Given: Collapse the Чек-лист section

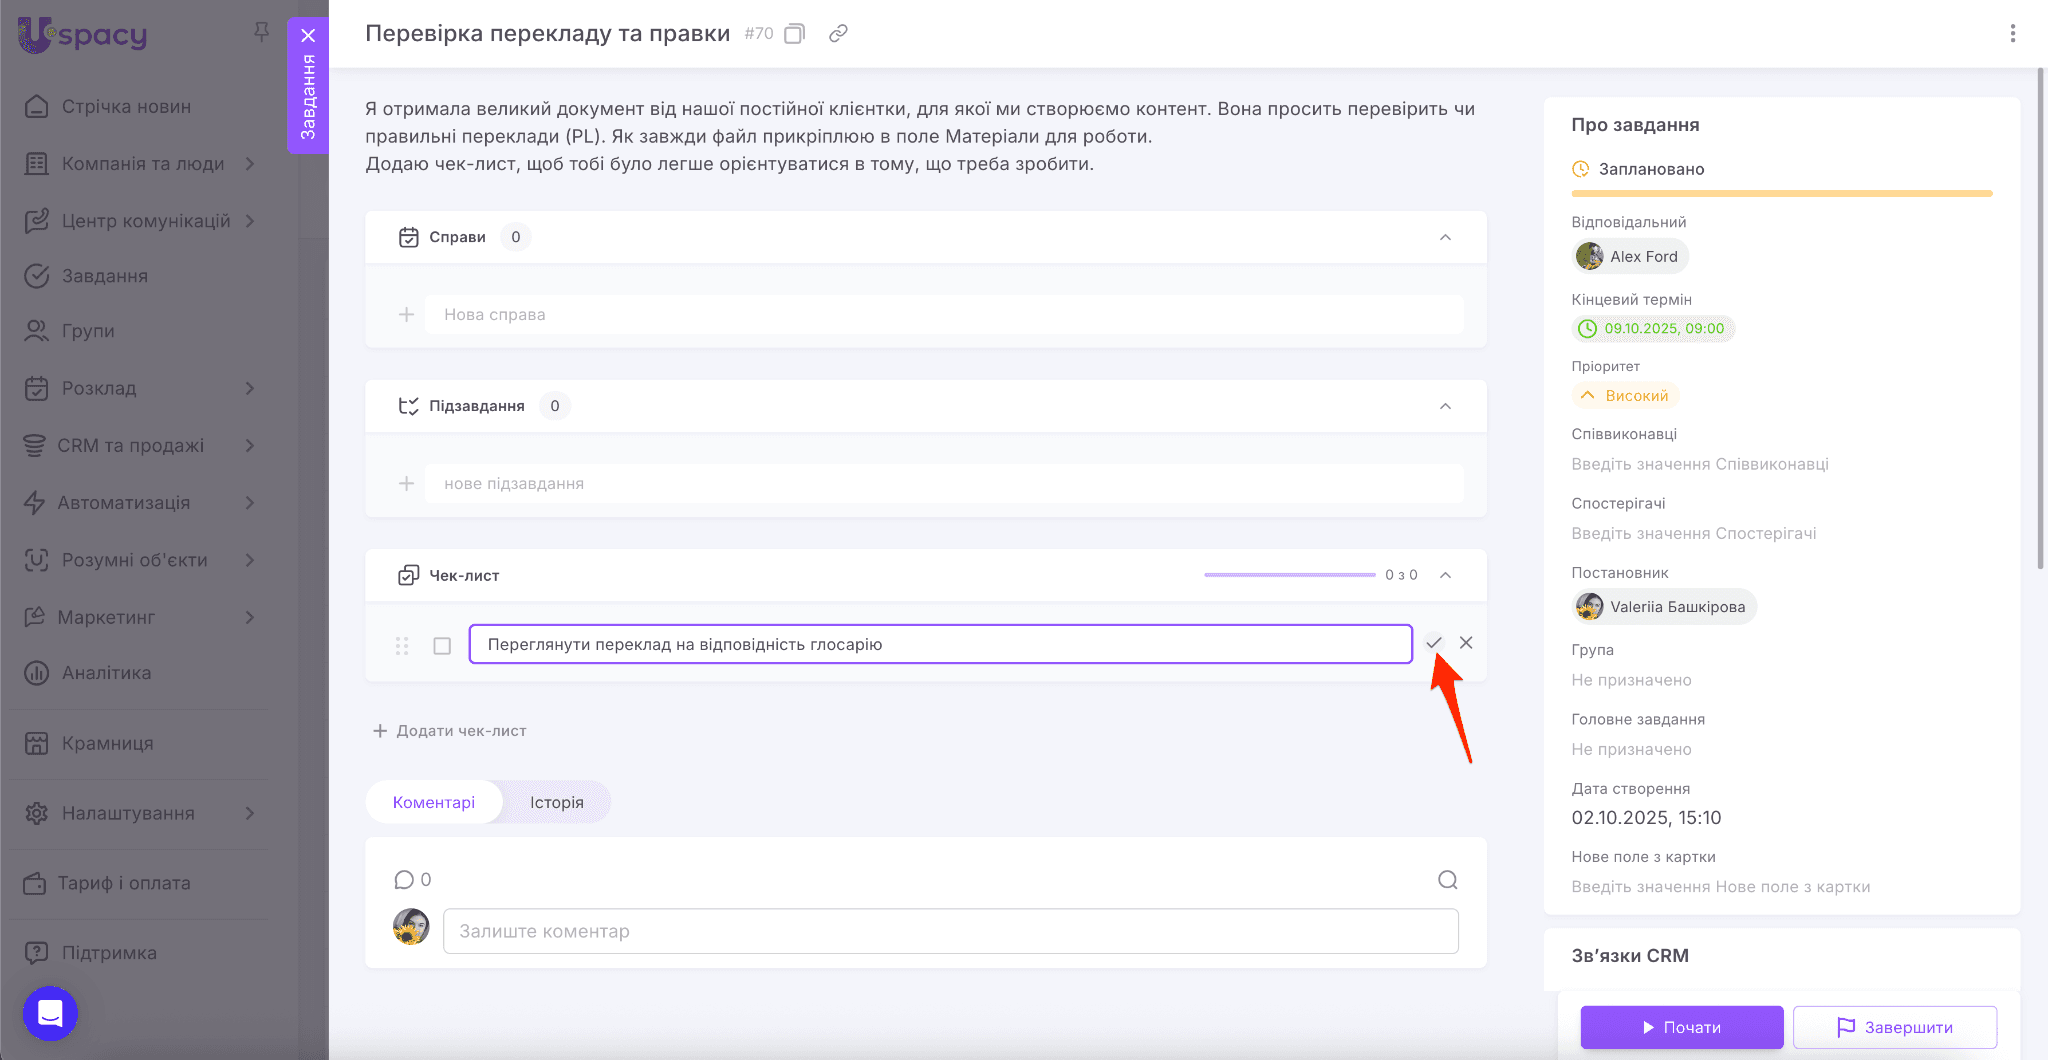Looking at the screenshot, I should [1445, 575].
